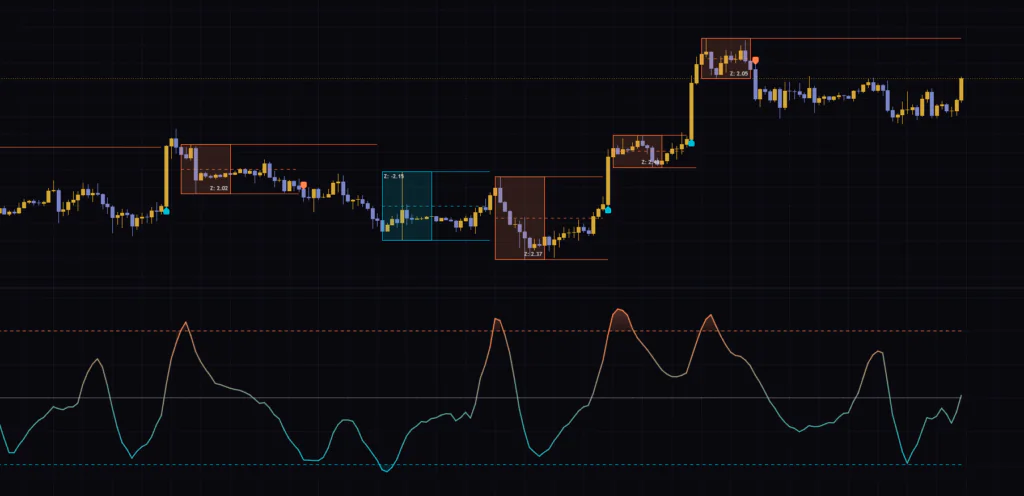Click the cyan dot beside the Z: 2.37 zone
The image size is (1024, 496).
[x=608, y=210]
